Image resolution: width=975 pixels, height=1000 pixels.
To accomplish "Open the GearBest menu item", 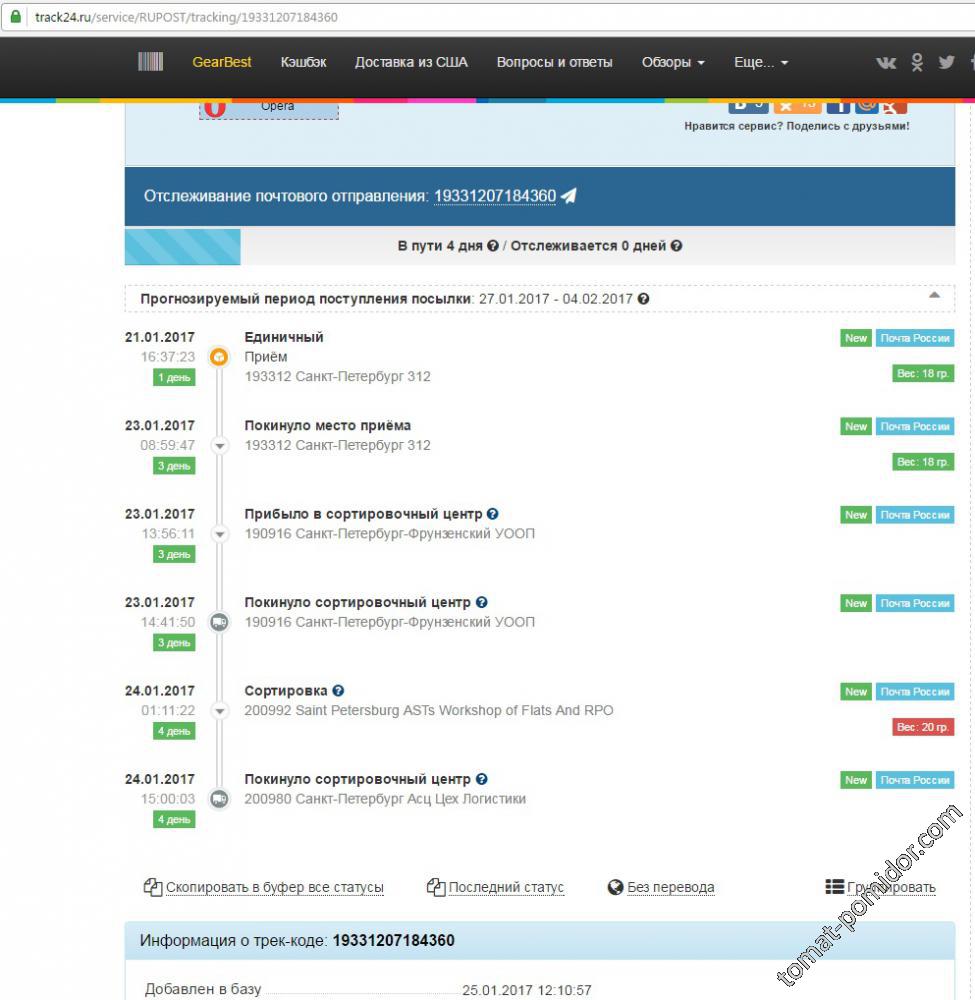I will [222, 62].
